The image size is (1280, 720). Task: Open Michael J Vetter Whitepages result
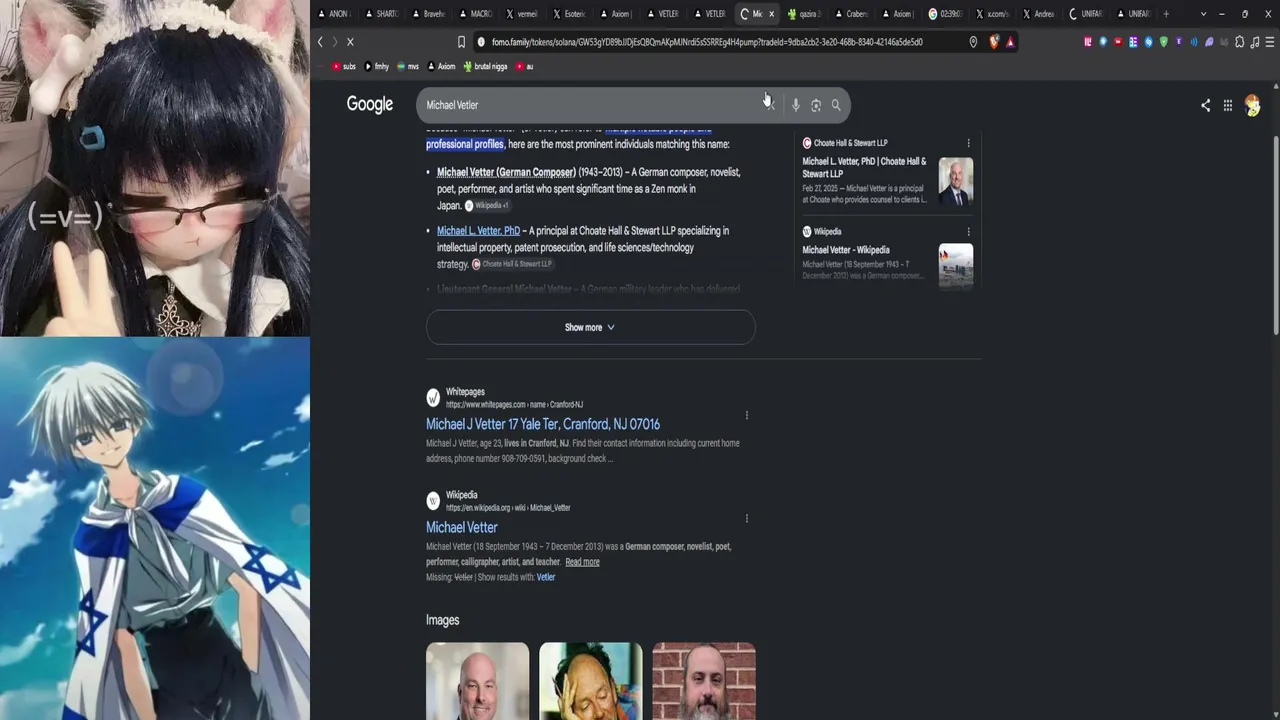pyautogui.click(x=543, y=424)
